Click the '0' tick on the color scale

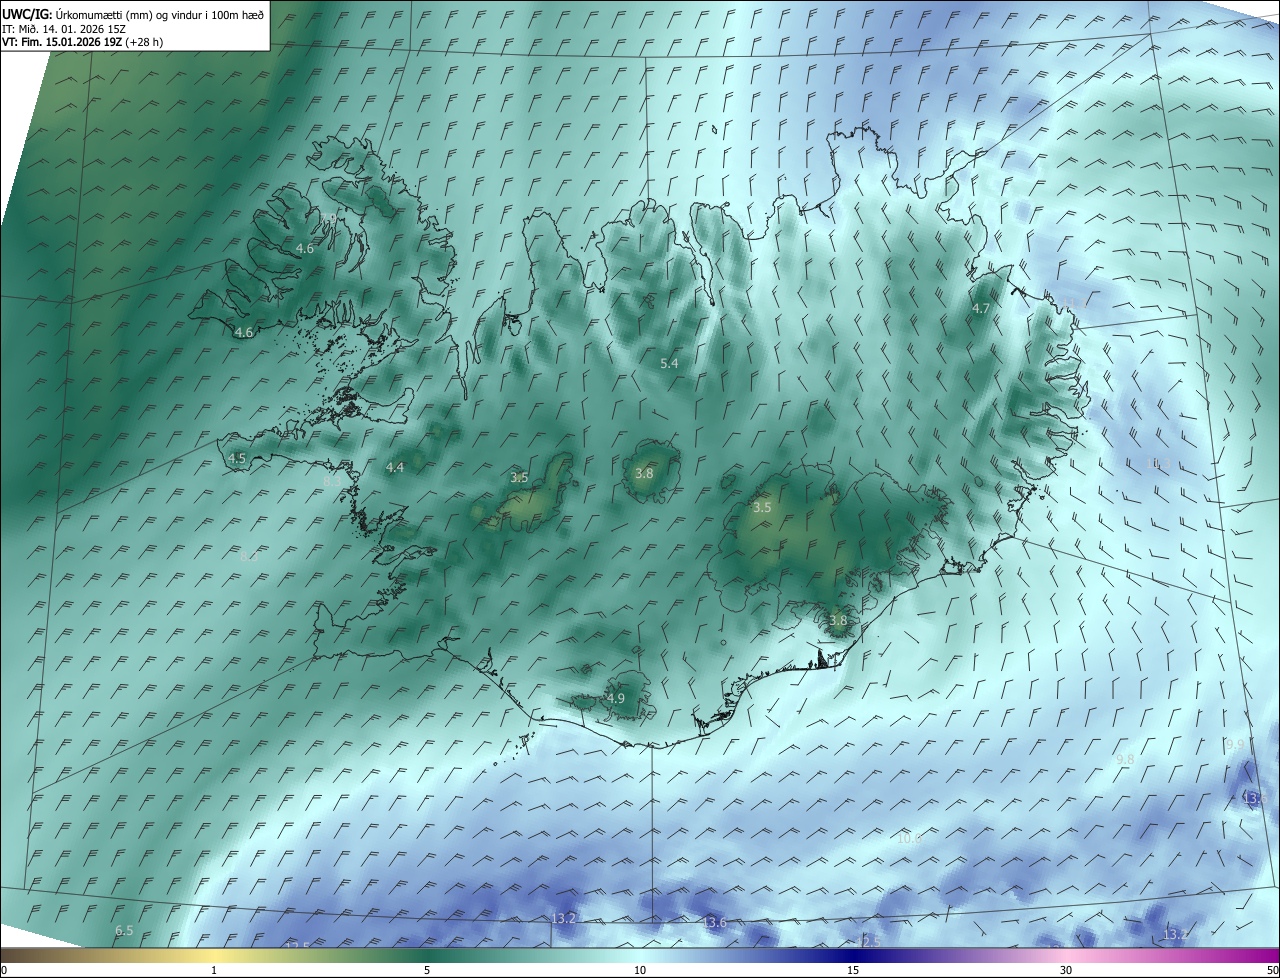coord(3,971)
